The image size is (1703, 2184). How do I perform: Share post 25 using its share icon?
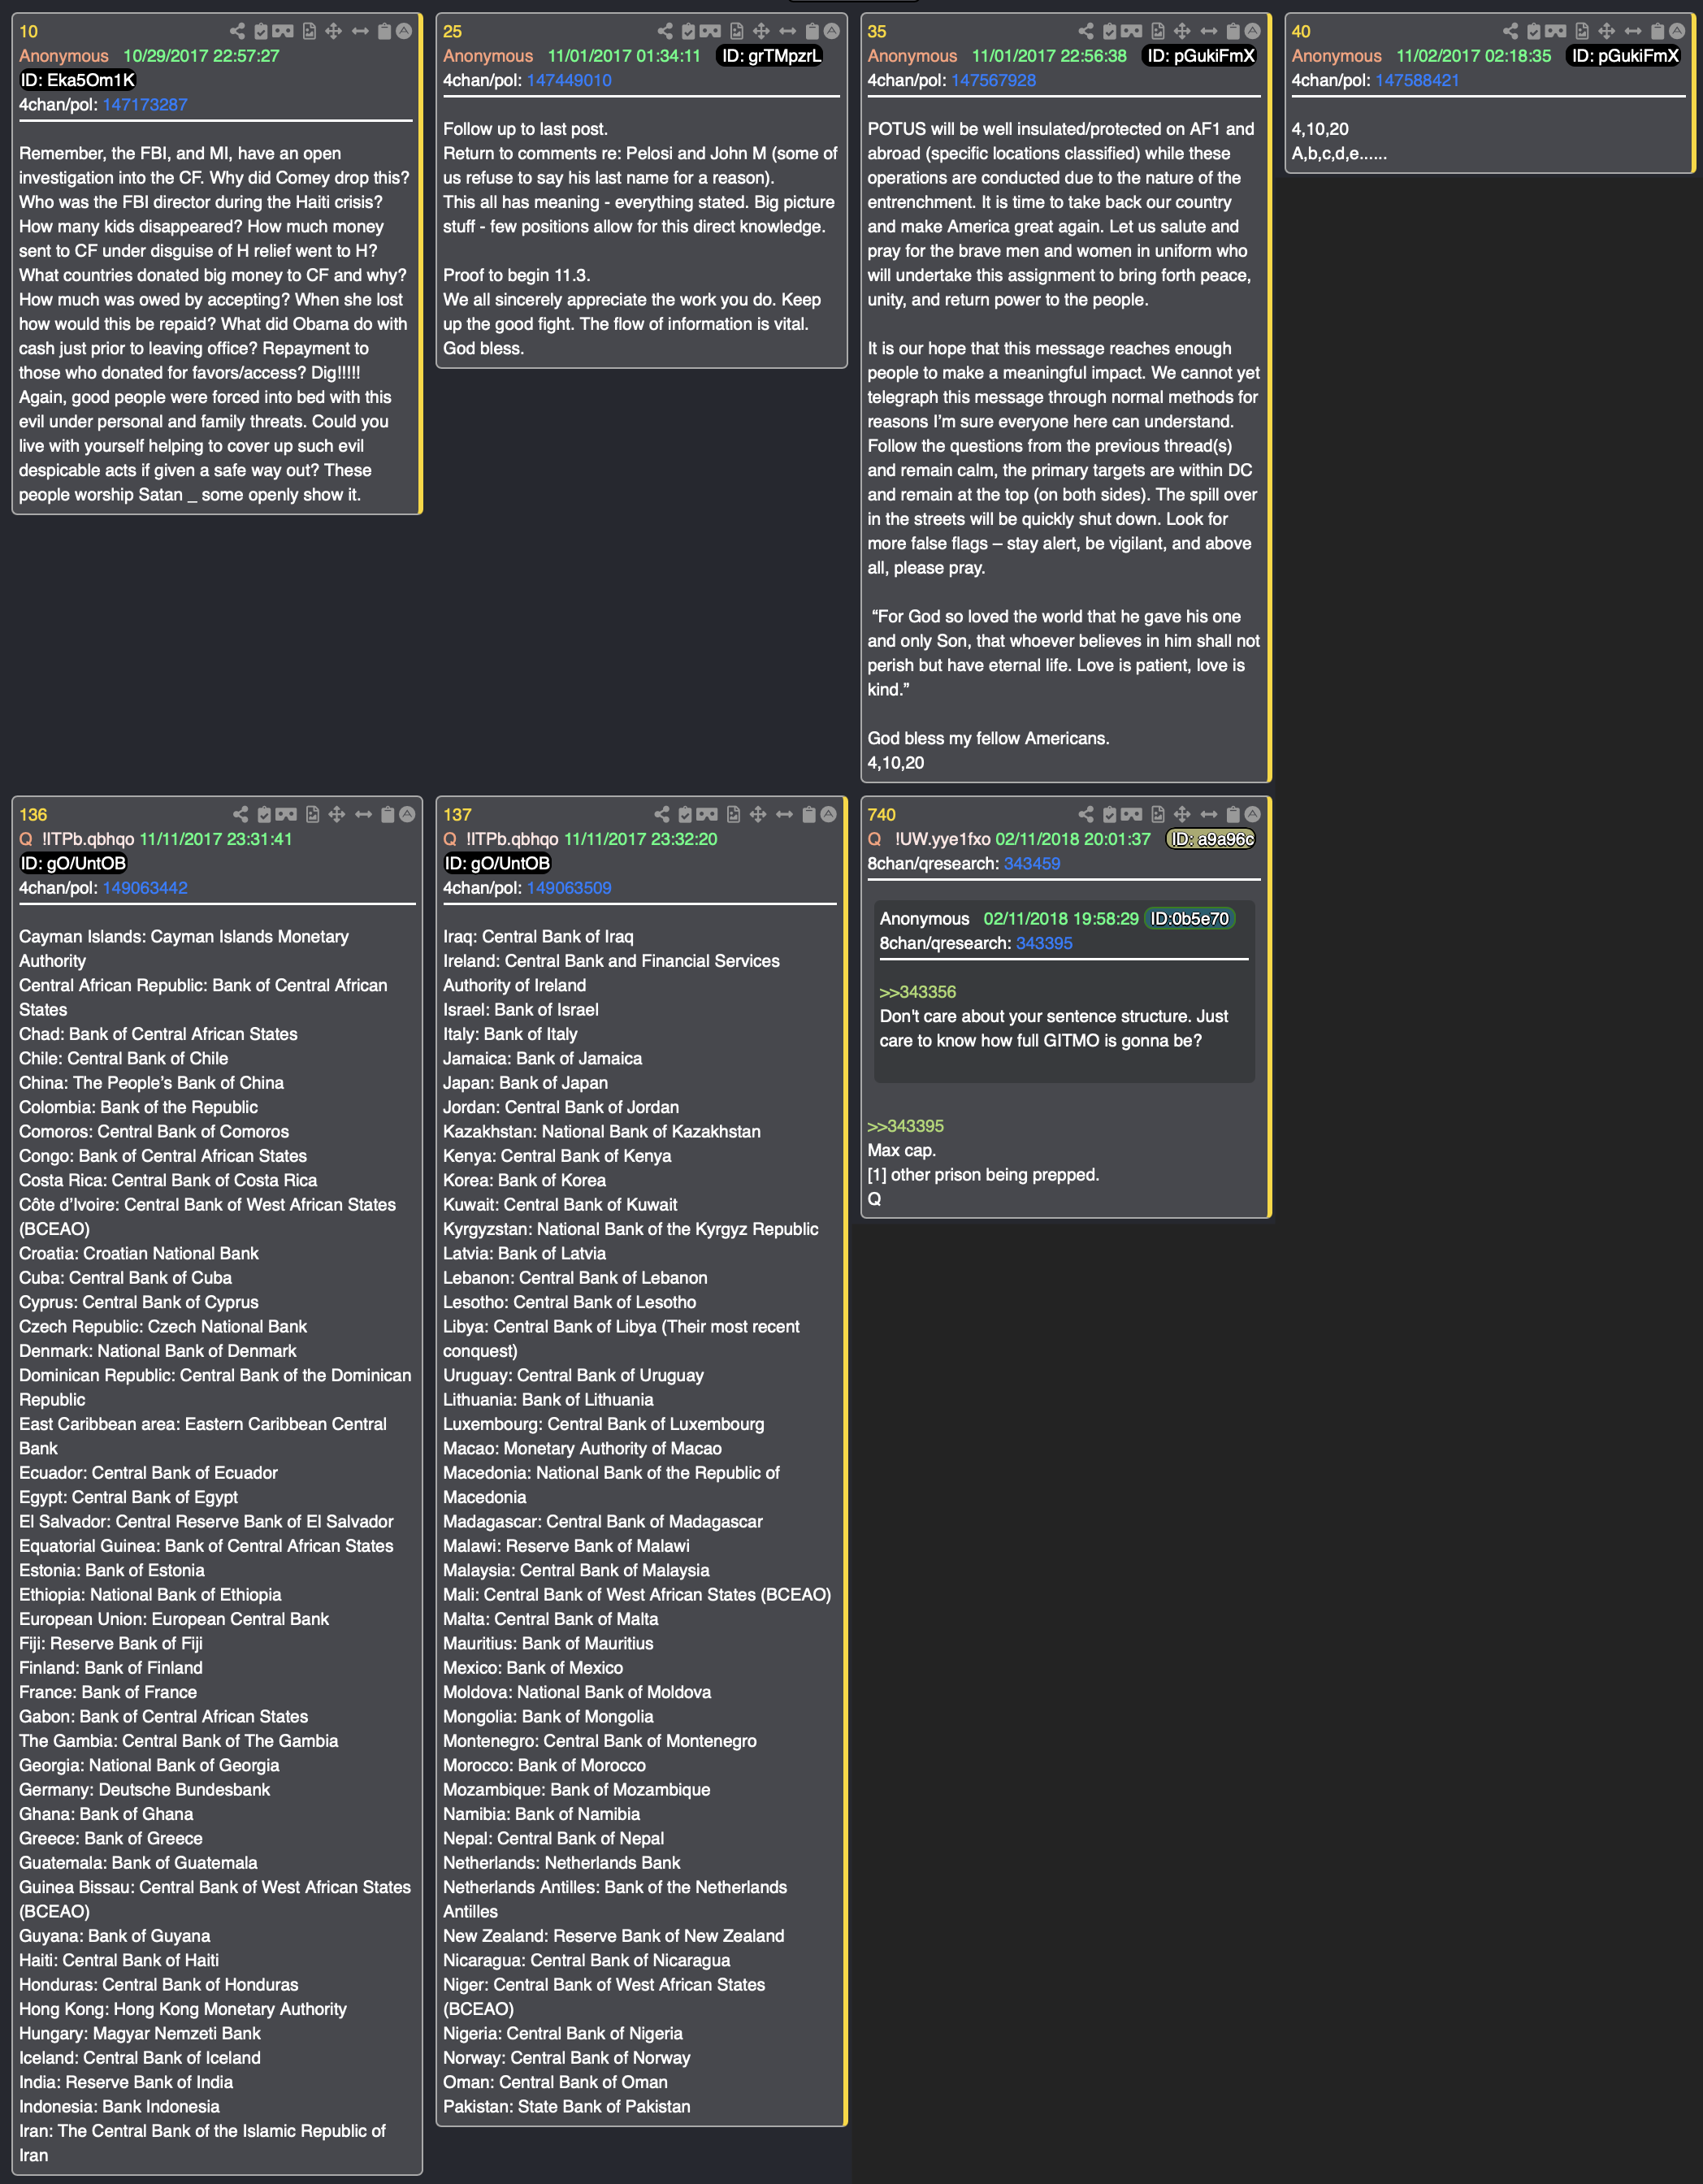point(665,31)
